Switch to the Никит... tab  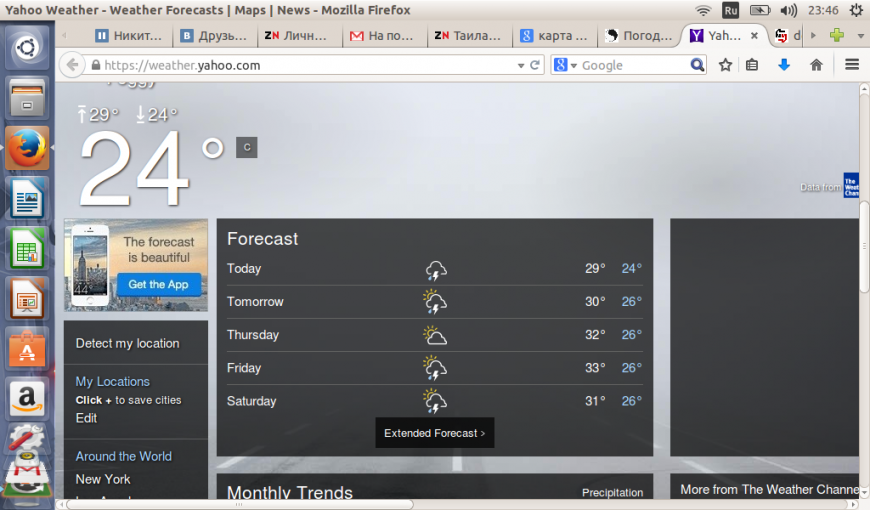129,36
